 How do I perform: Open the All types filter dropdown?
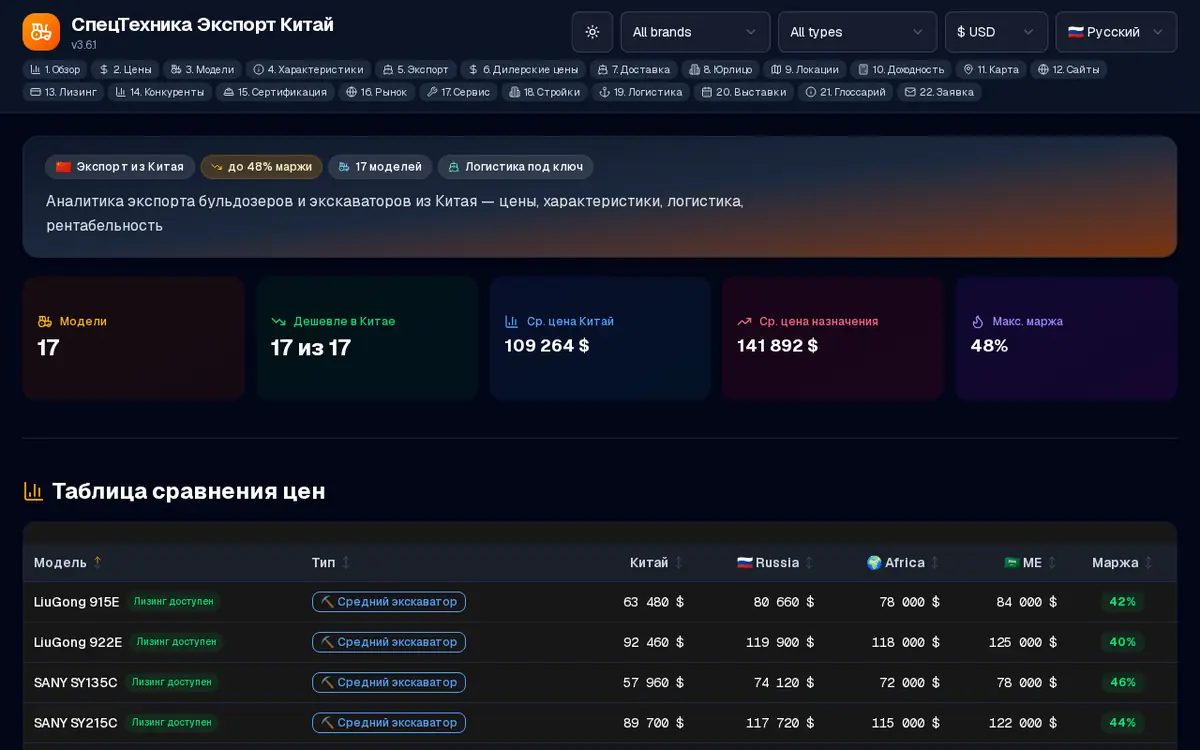pos(857,32)
